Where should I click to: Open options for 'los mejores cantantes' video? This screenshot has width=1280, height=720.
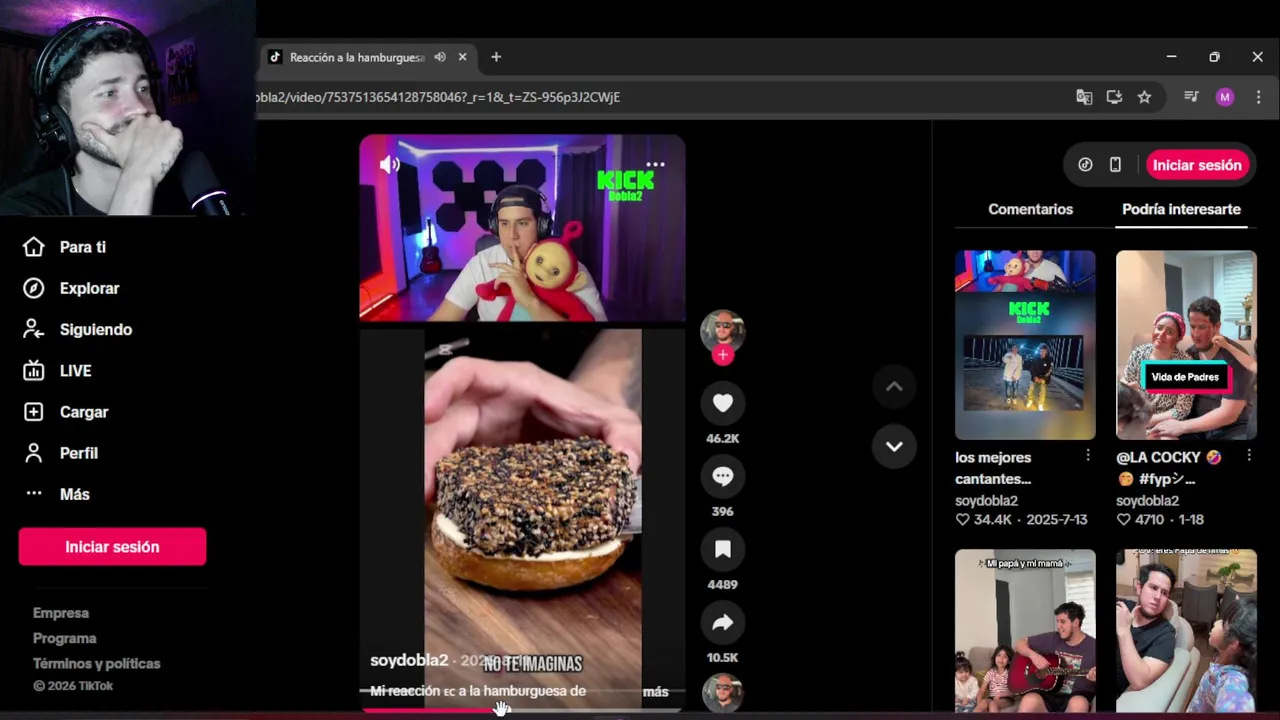pos(1088,456)
